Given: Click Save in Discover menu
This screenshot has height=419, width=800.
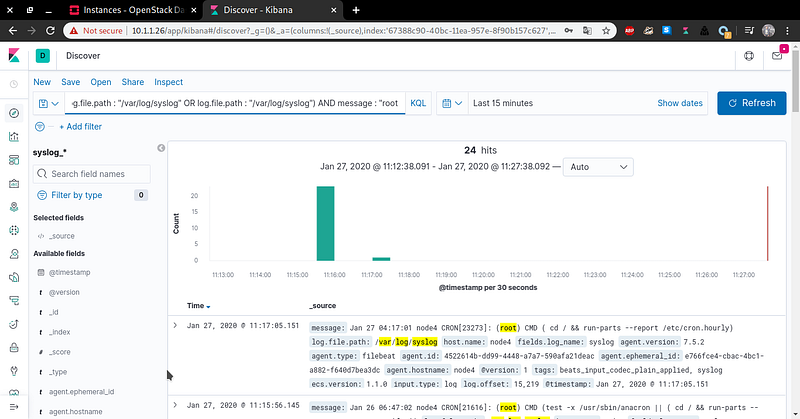Looking at the screenshot, I should pos(70,82).
